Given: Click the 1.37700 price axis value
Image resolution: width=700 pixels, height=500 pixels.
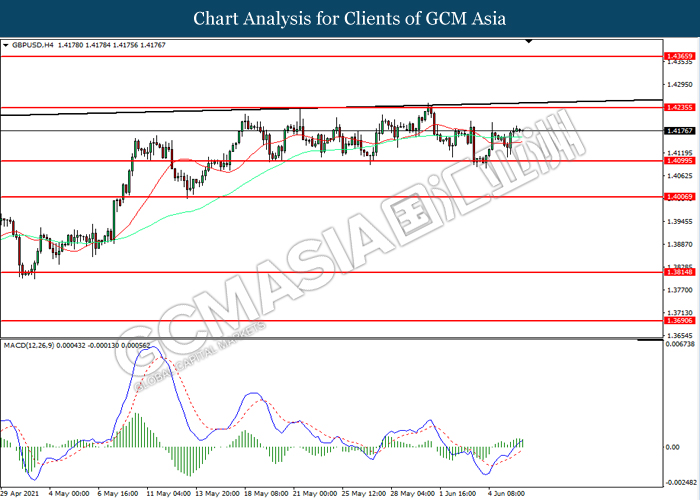Looking at the screenshot, I should [679, 290].
